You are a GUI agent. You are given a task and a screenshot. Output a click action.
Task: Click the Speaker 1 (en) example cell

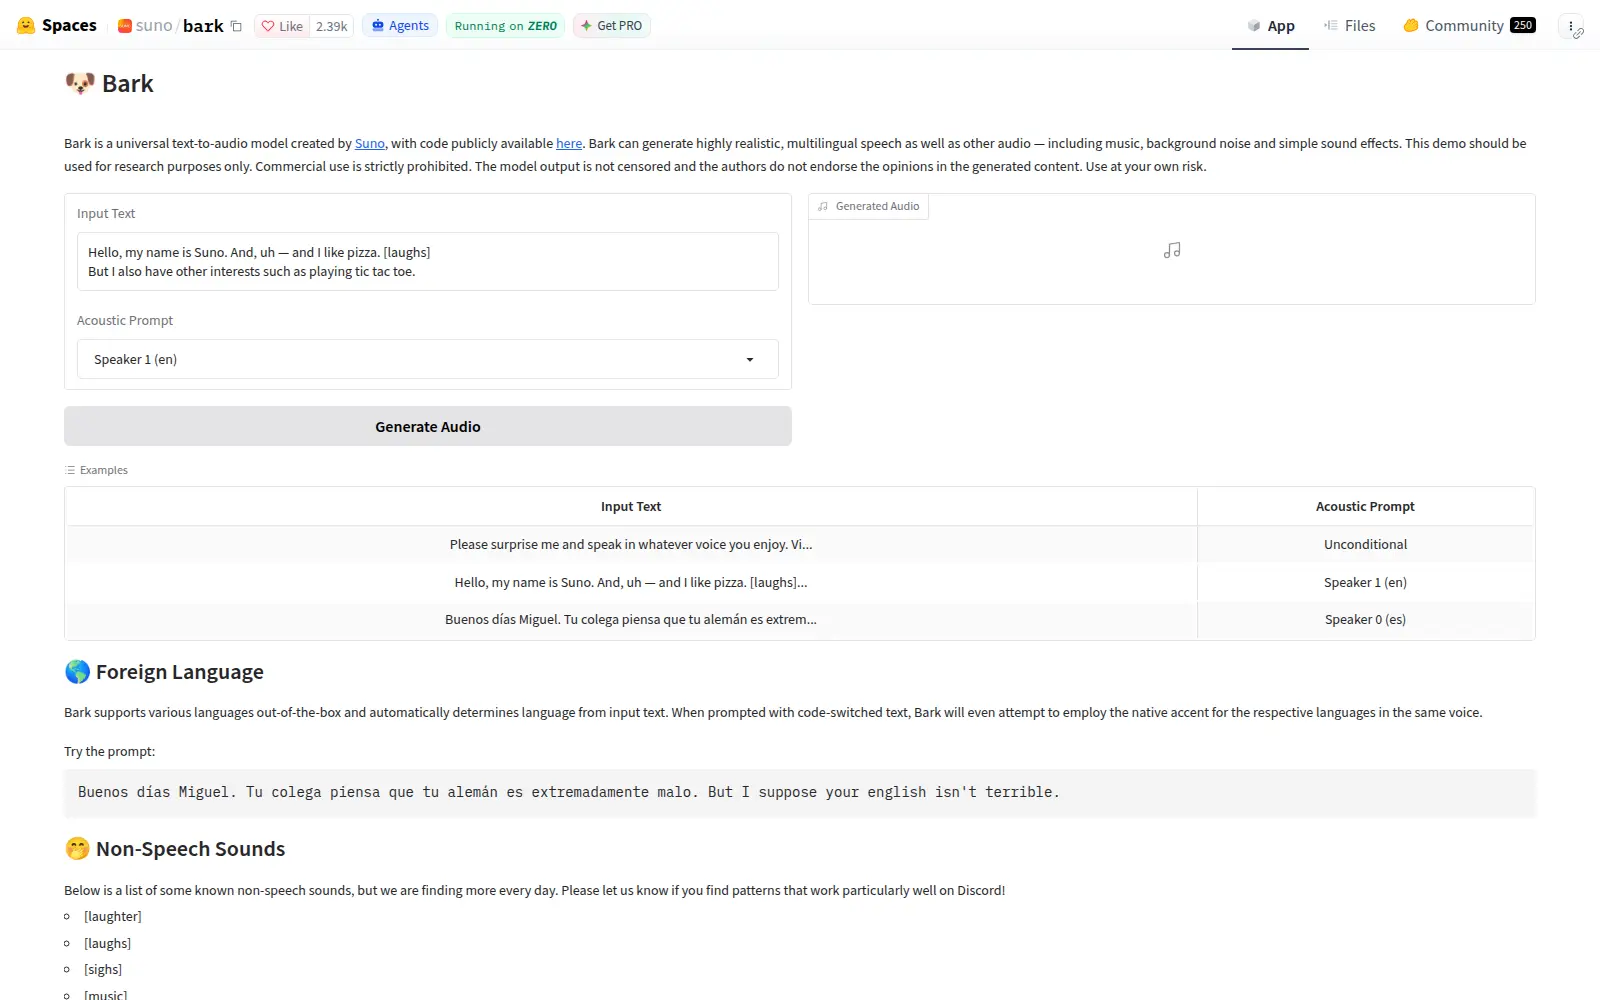[1365, 582]
